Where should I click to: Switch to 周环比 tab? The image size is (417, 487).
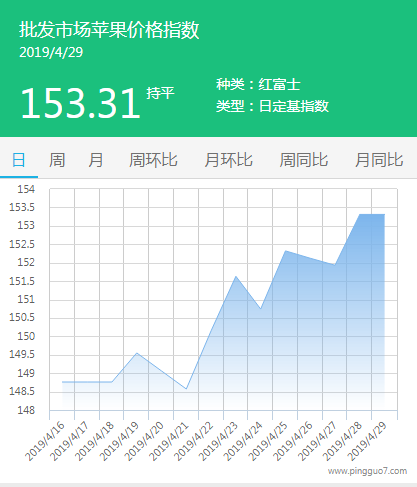153,160
